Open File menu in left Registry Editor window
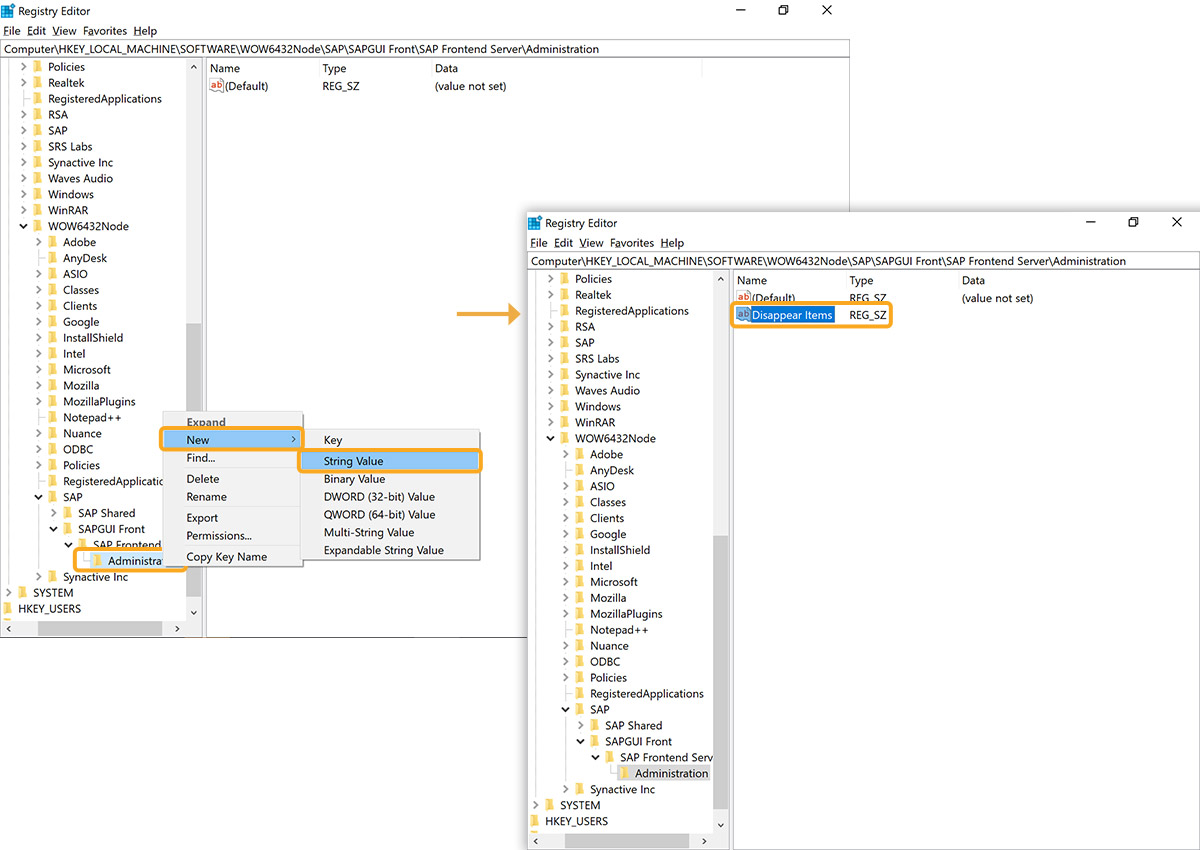 click(12, 31)
